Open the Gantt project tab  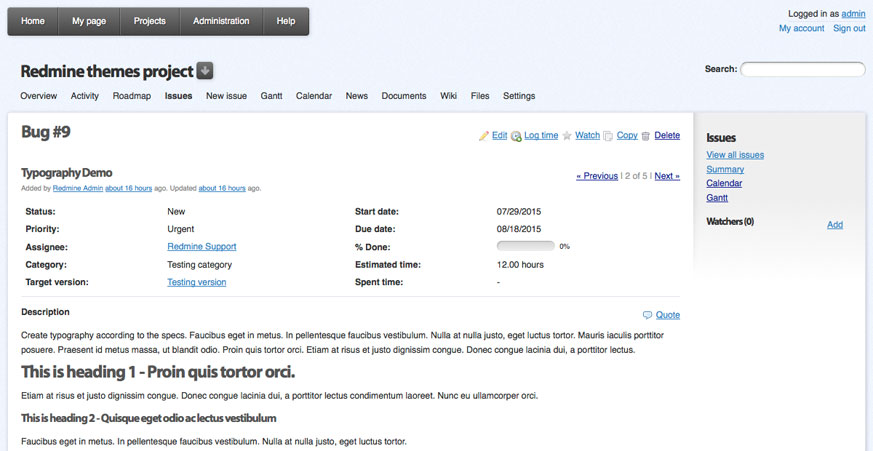(x=271, y=96)
